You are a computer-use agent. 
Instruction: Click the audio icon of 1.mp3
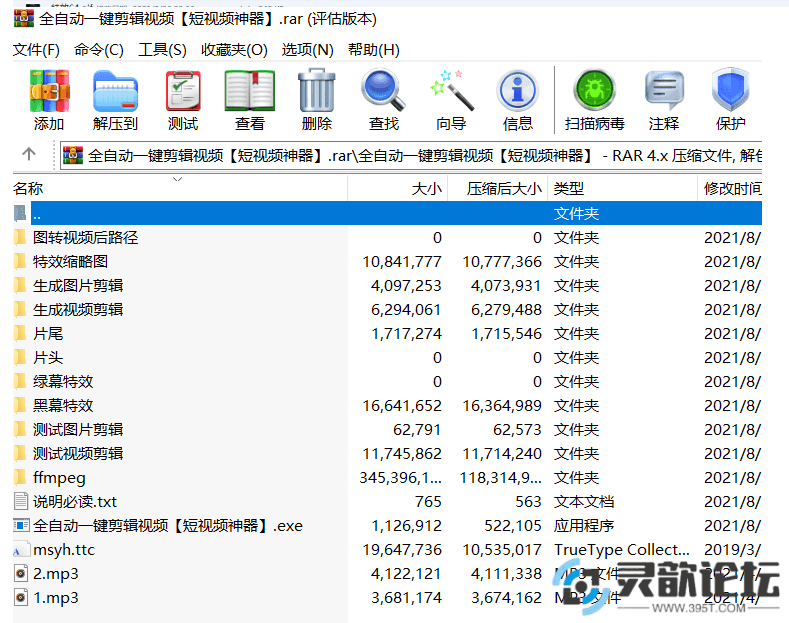pos(21,597)
